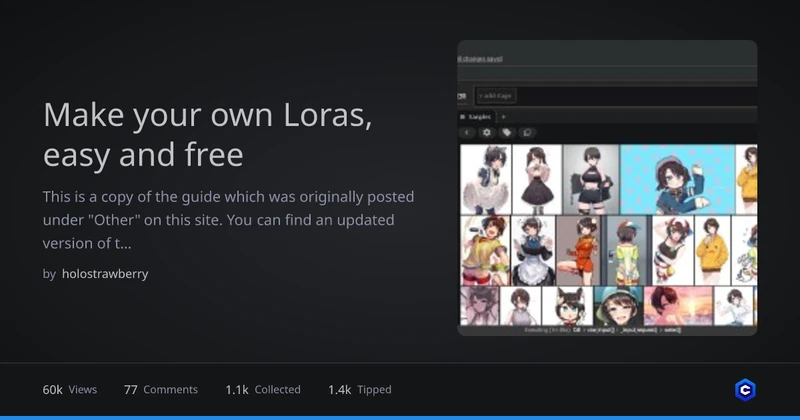
Task: Select the pink sketch face thumbnail in bottom row
Action: click(479, 306)
